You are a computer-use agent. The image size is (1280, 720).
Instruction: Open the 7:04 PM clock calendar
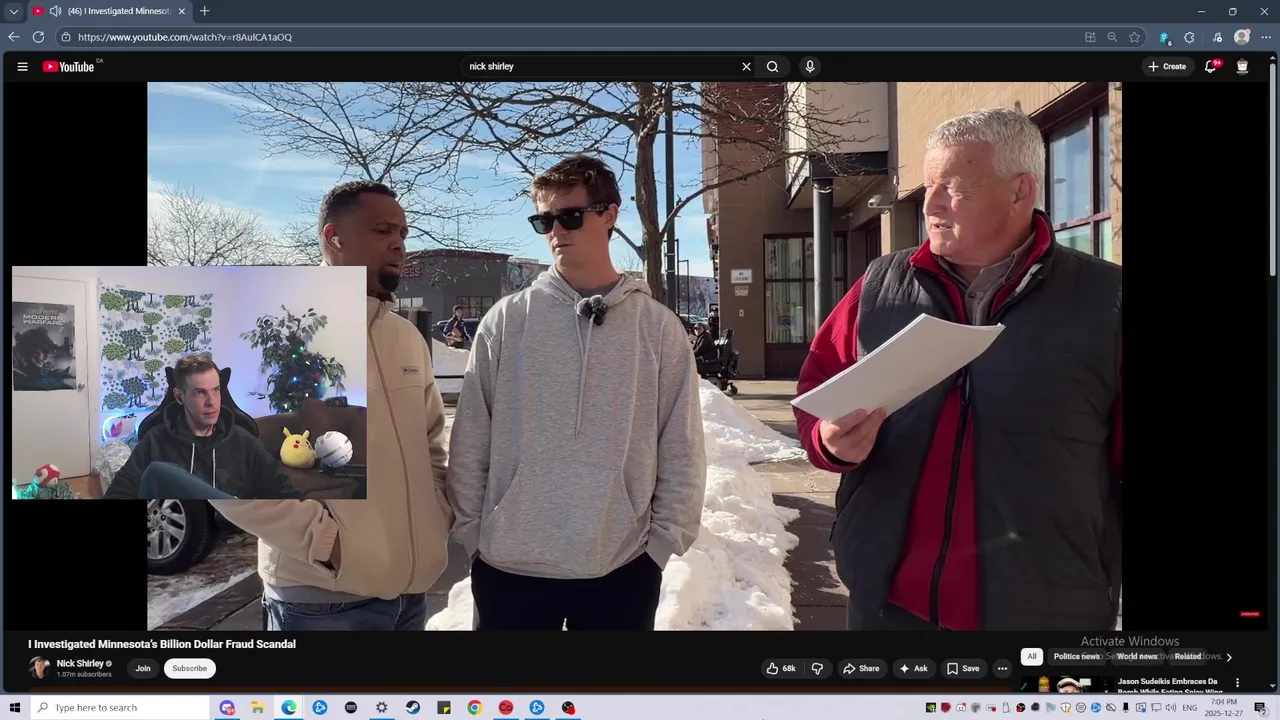click(1224, 708)
